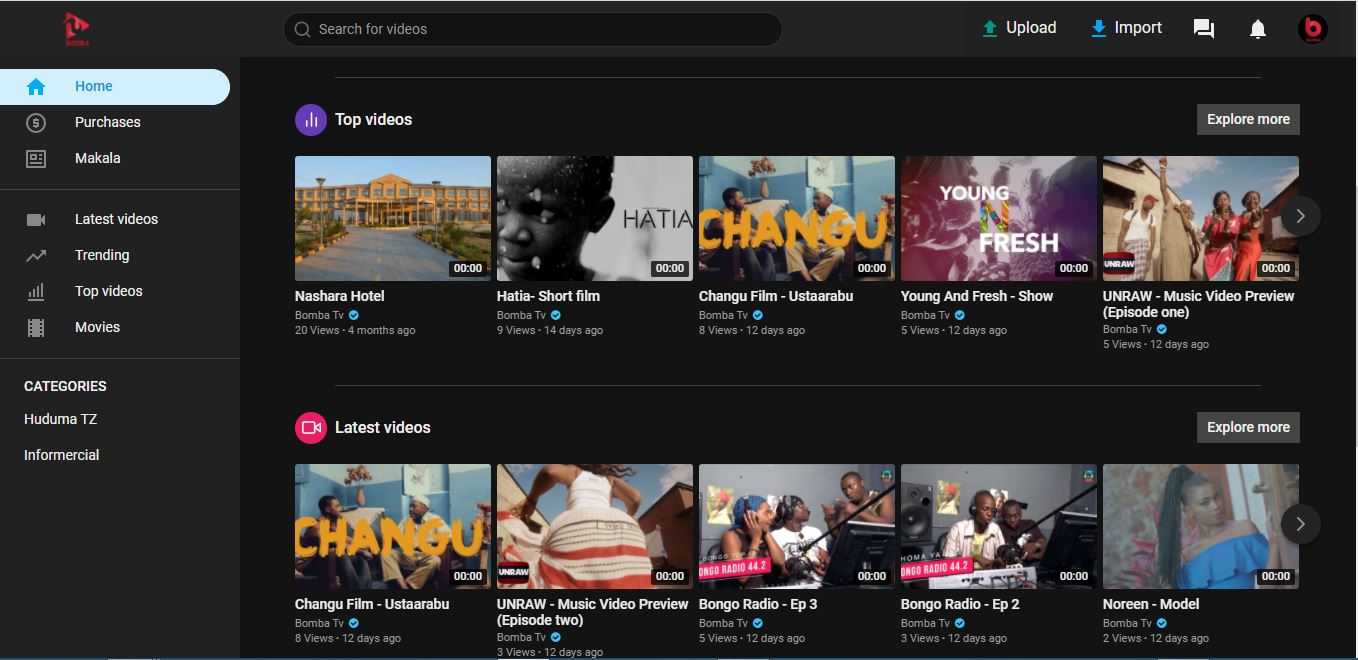Click the Purchases dollar icon
Image resolution: width=1358 pixels, height=660 pixels.
point(36,122)
